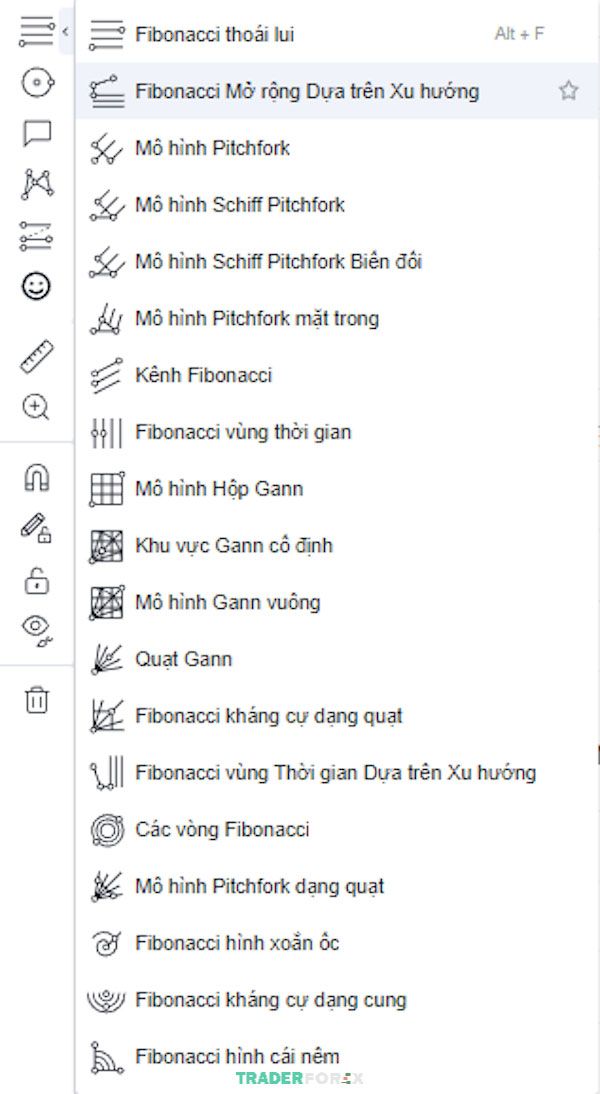Collapse the Fibonacci tools flyout arrow
Viewport: 600px width, 1094px height.
pyautogui.click(x=66, y=31)
